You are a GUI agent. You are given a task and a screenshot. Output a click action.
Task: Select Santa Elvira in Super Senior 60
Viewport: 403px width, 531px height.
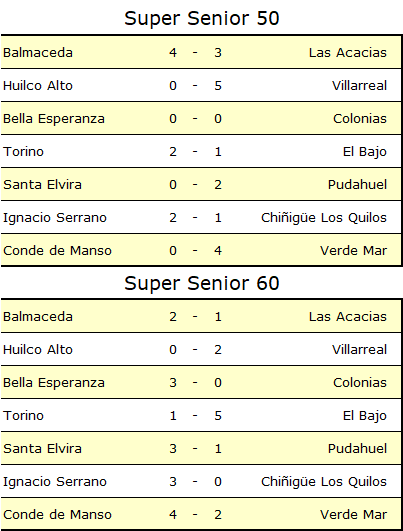coord(42,448)
